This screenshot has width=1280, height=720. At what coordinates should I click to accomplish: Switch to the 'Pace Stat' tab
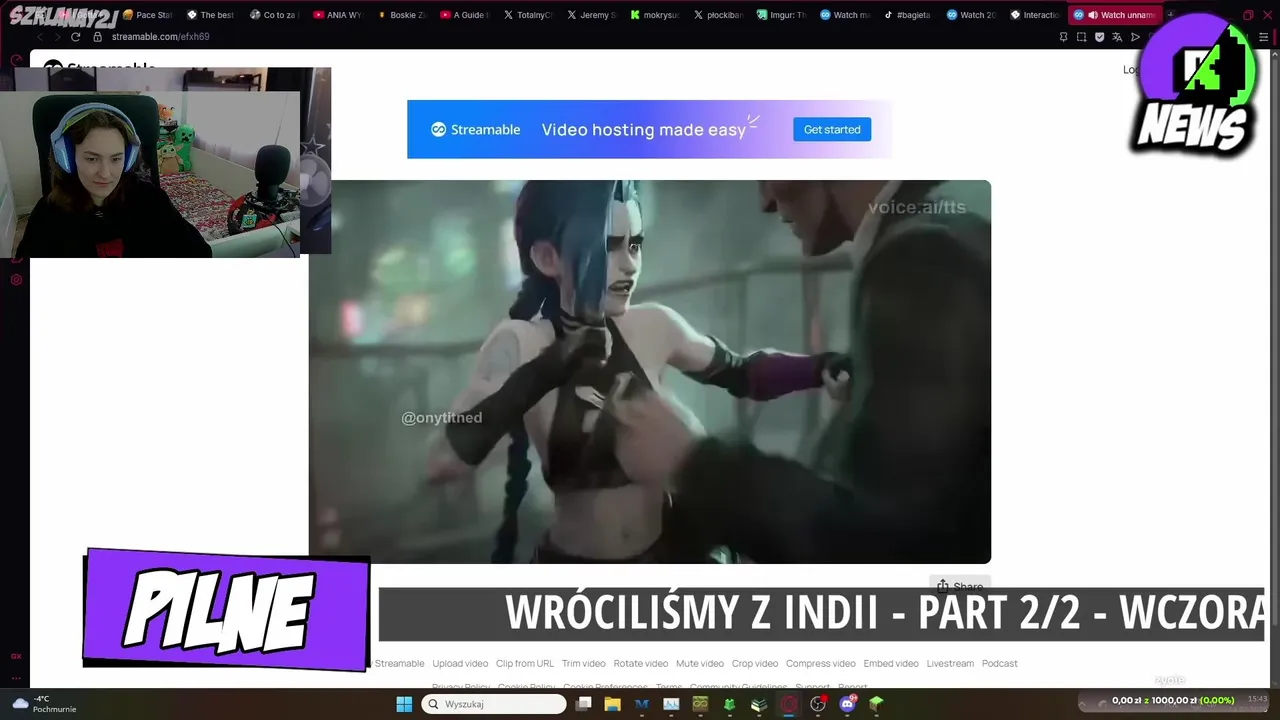[148, 15]
